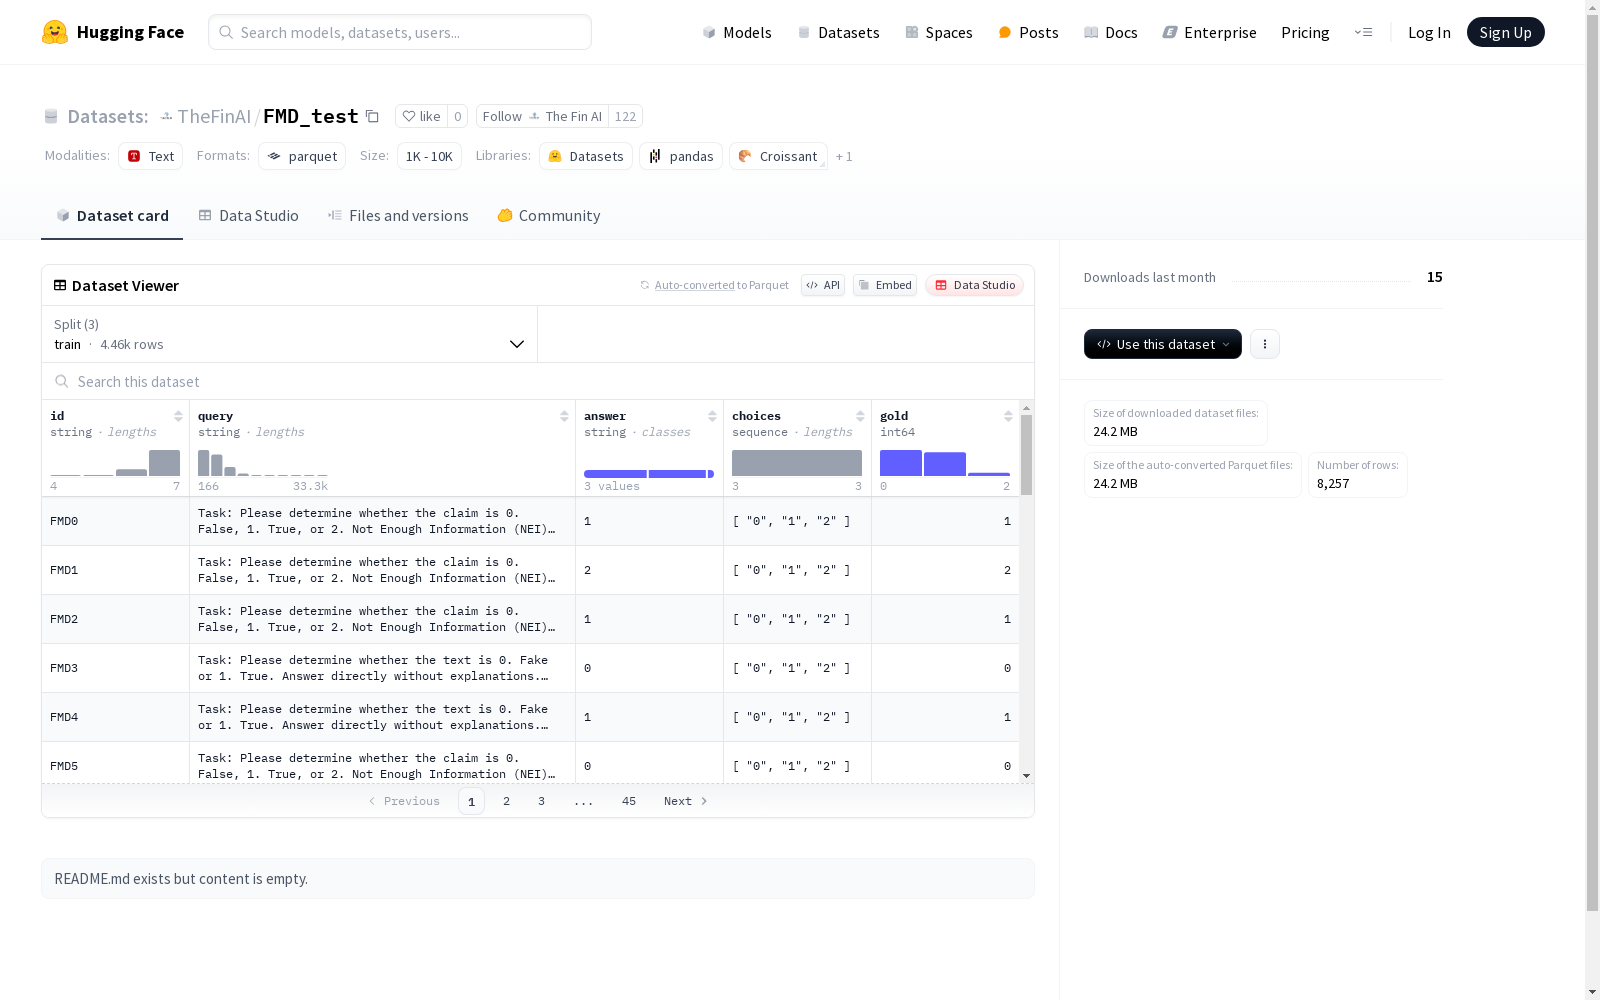Screen dimensions: 1600x1000
Task: Select the Croissant library tag
Action: (x=778, y=156)
